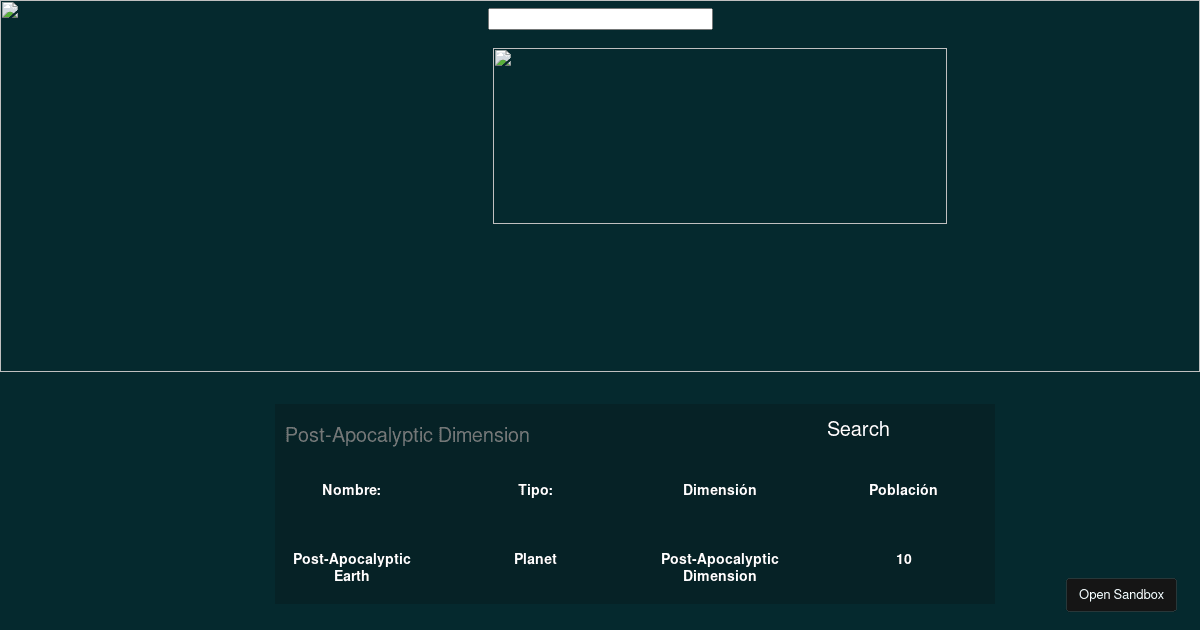This screenshot has width=1200, height=630.
Task: Select the Planet type cell
Action: (x=536, y=559)
